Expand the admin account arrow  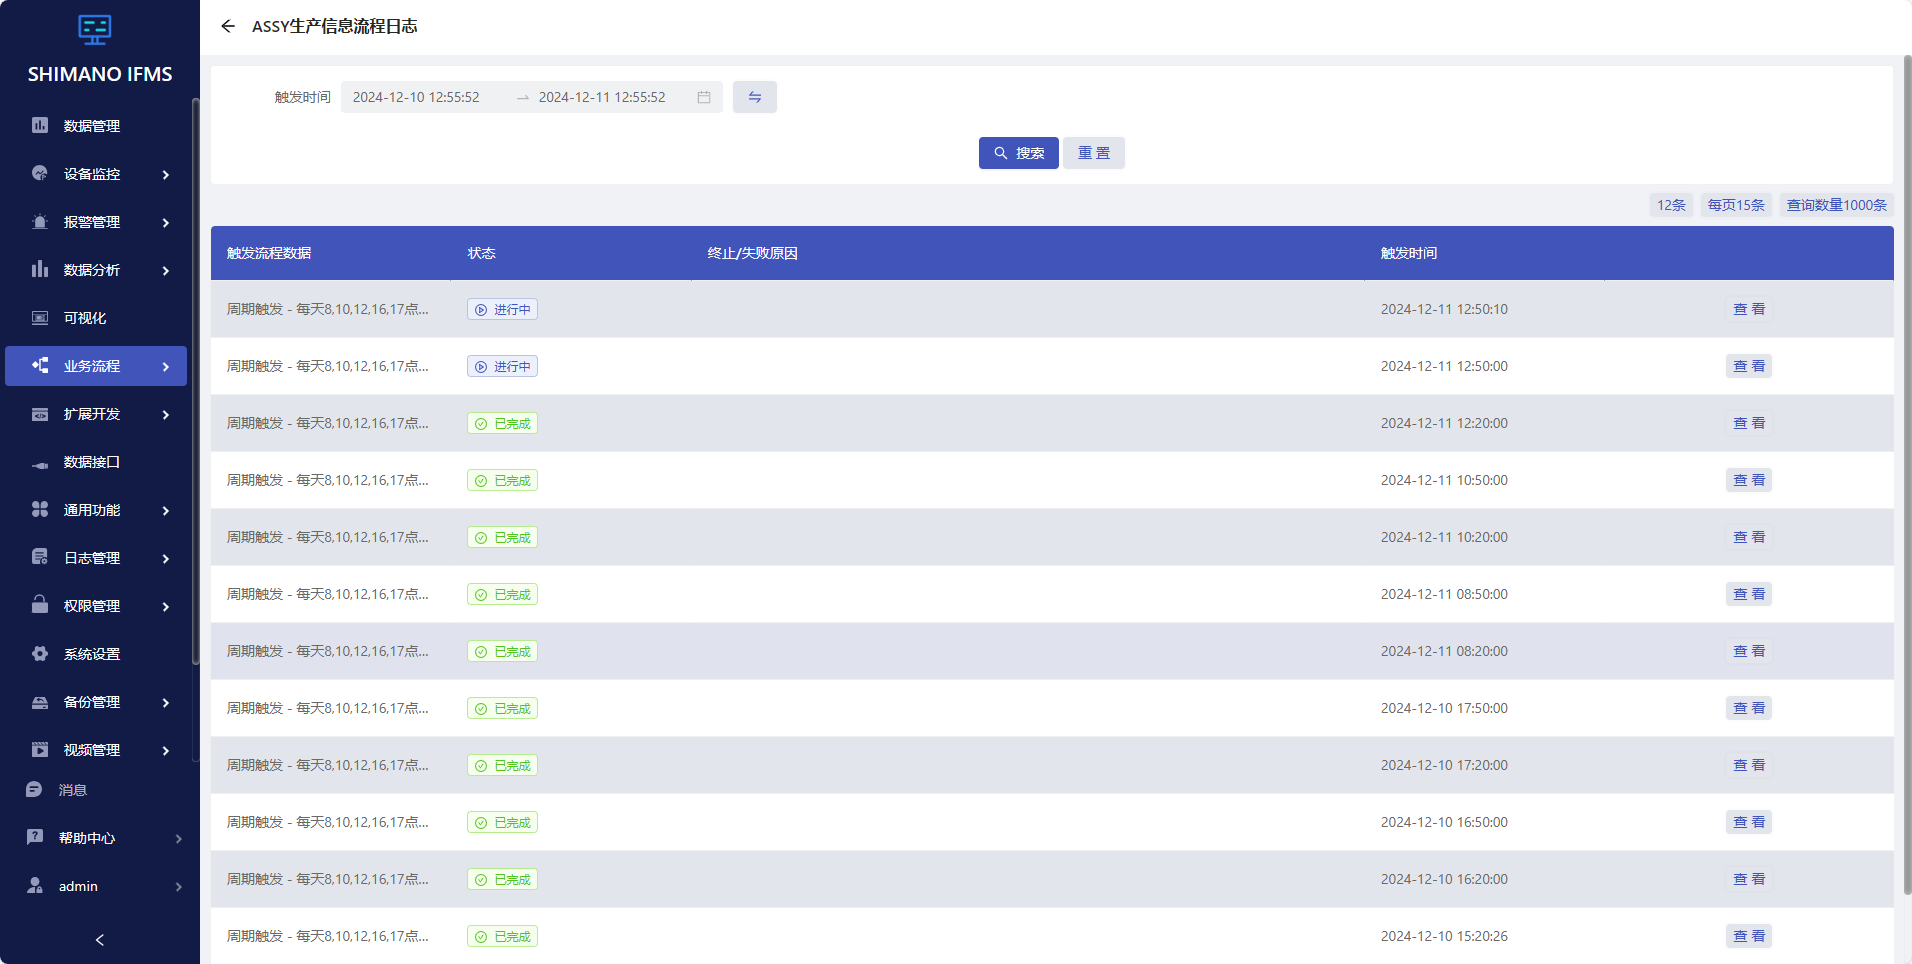pos(179,886)
